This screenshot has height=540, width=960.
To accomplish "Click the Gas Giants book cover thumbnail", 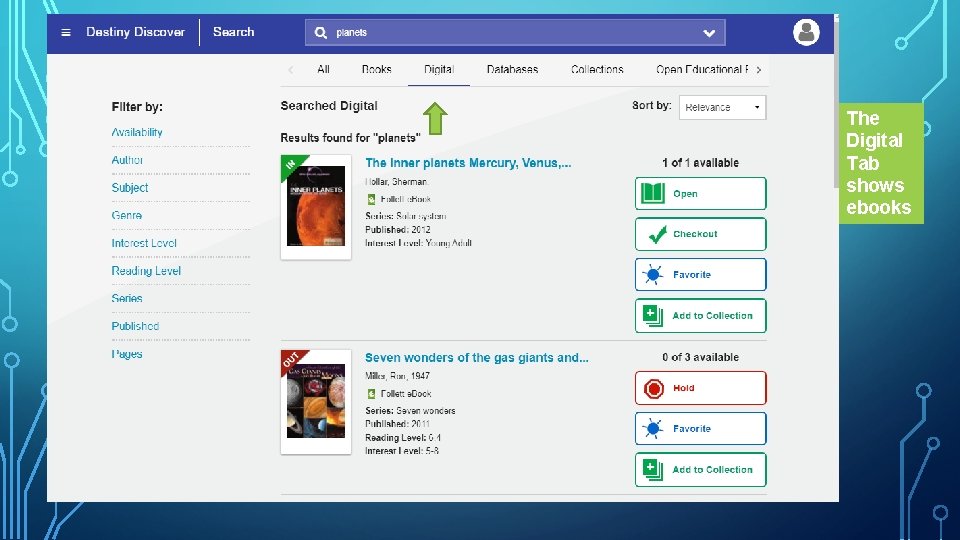I will (x=316, y=402).
